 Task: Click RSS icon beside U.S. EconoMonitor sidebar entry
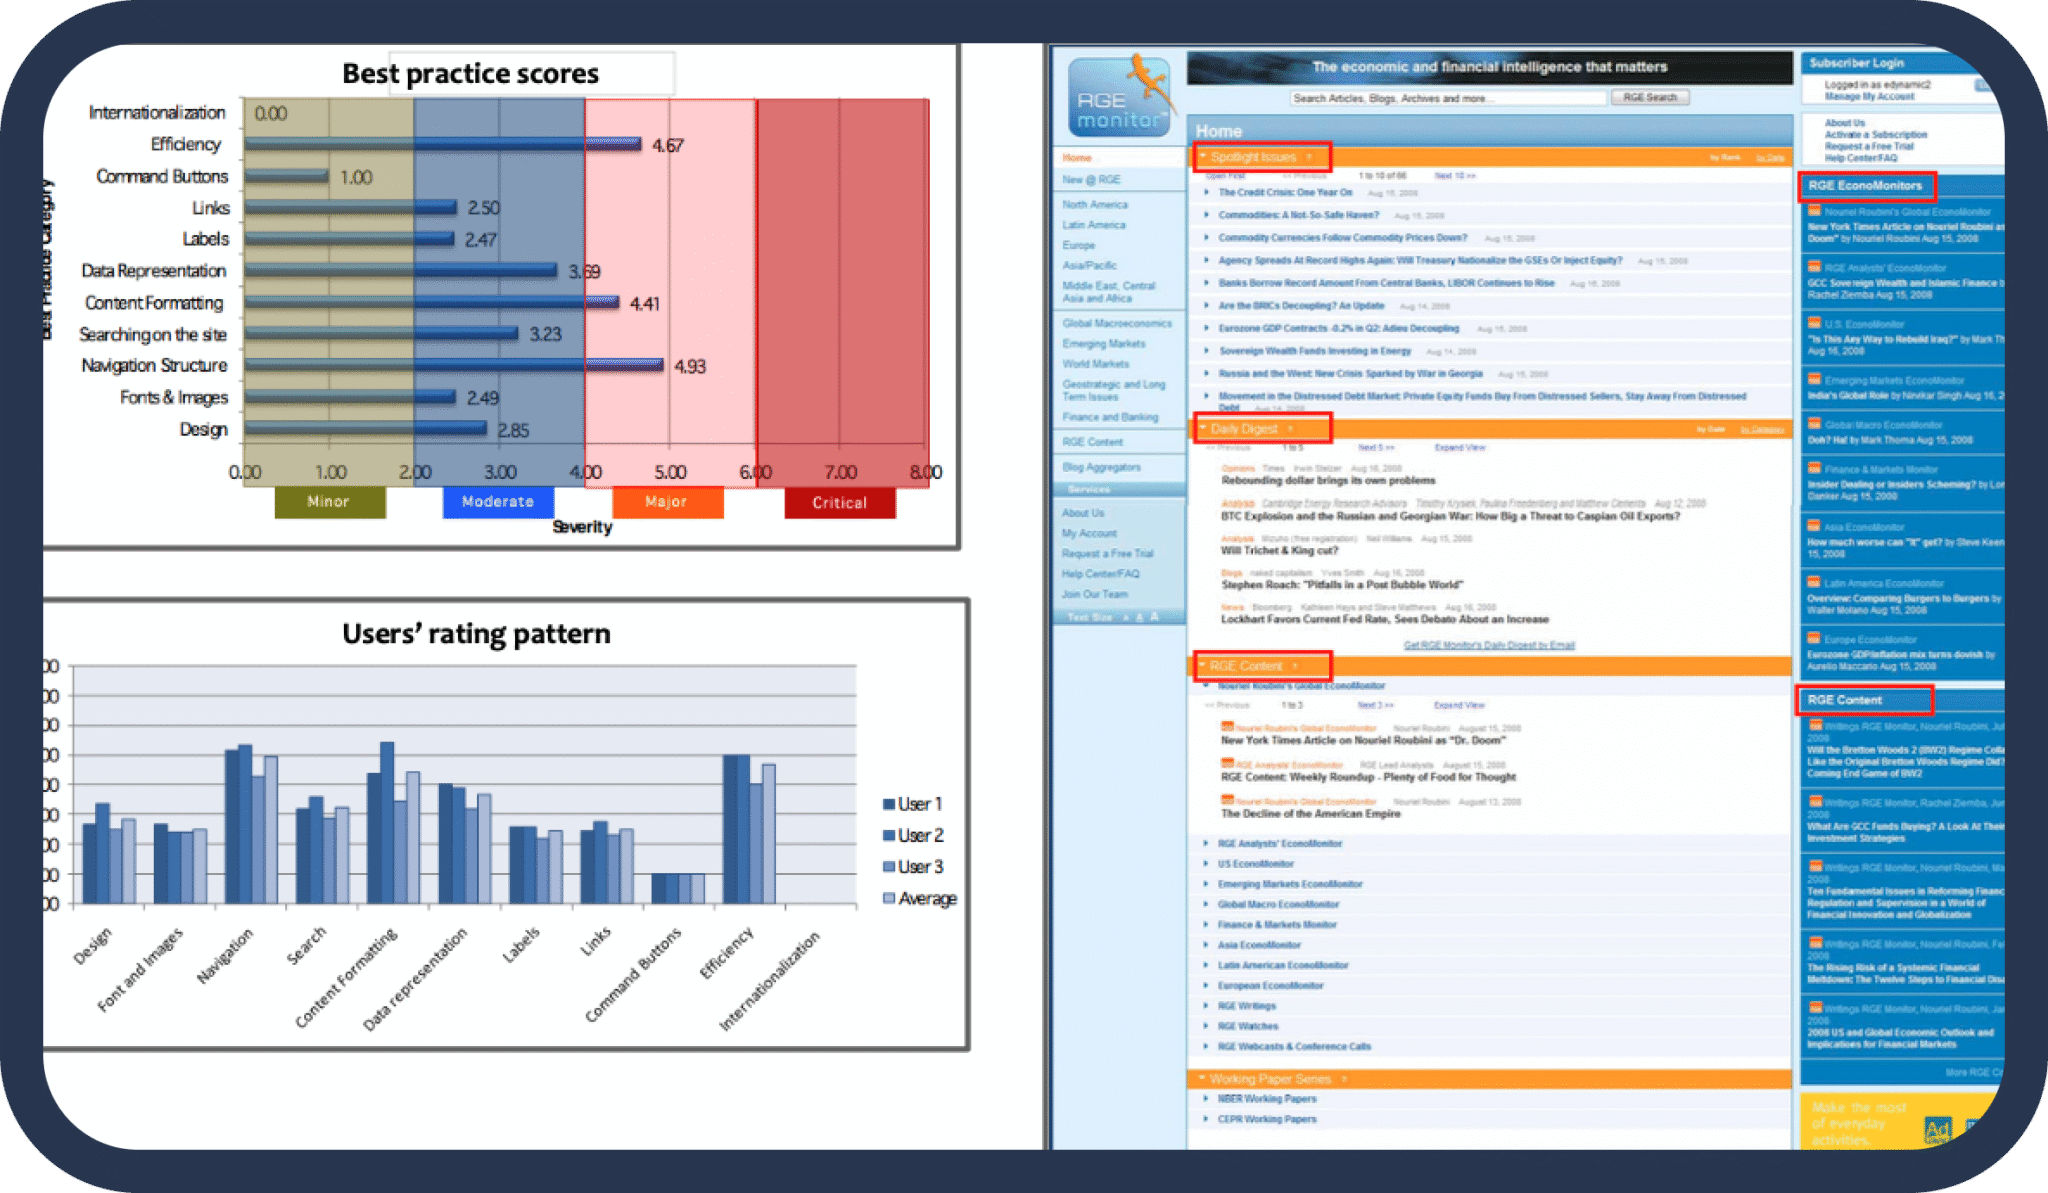[1814, 323]
